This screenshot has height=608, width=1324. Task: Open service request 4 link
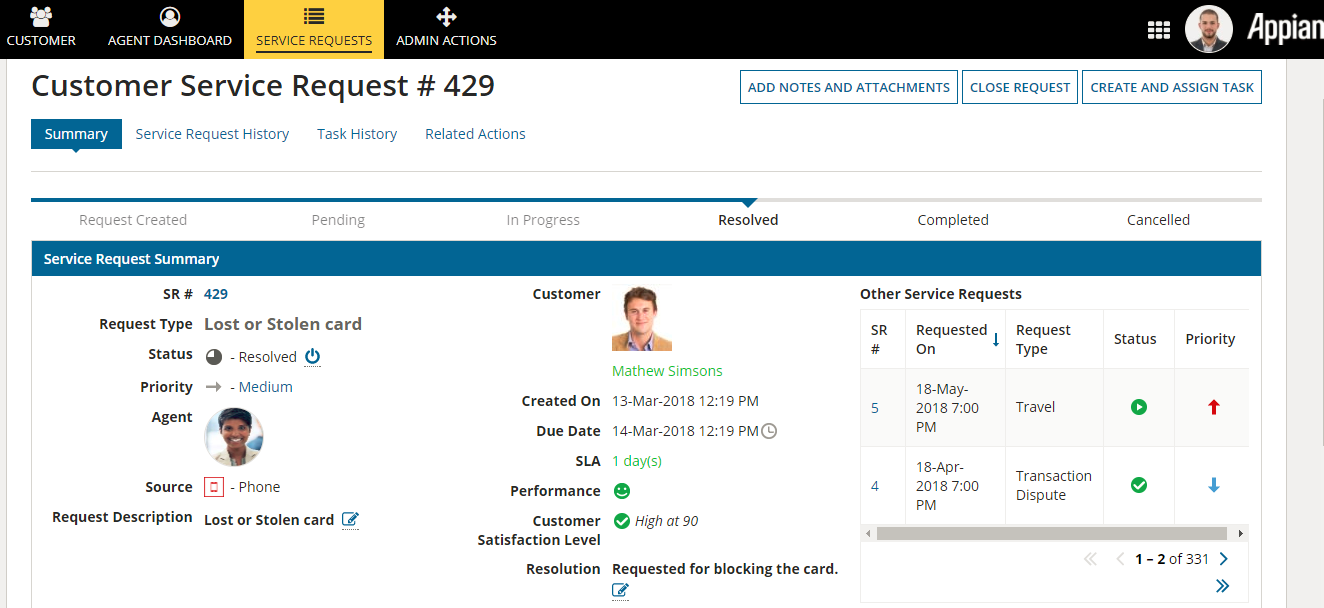[875, 486]
